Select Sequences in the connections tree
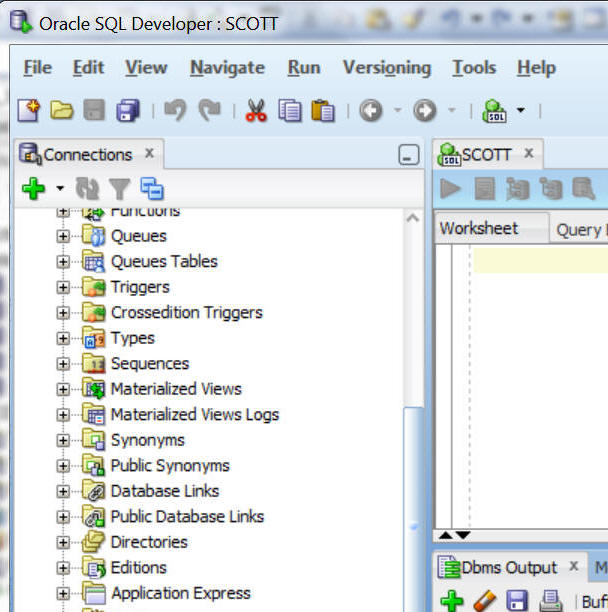 click(x=149, y=364)
